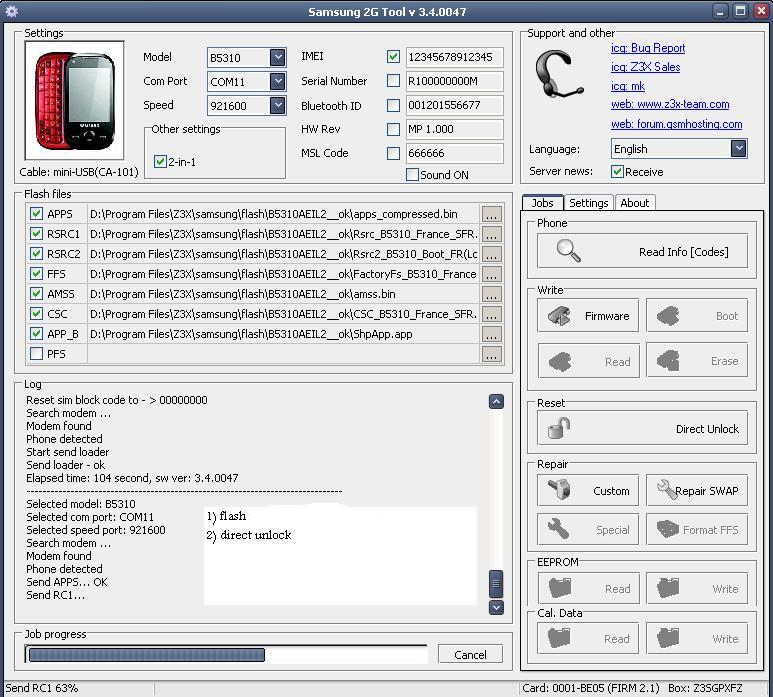Enable the MSL Code checkbox

(393, 153)
